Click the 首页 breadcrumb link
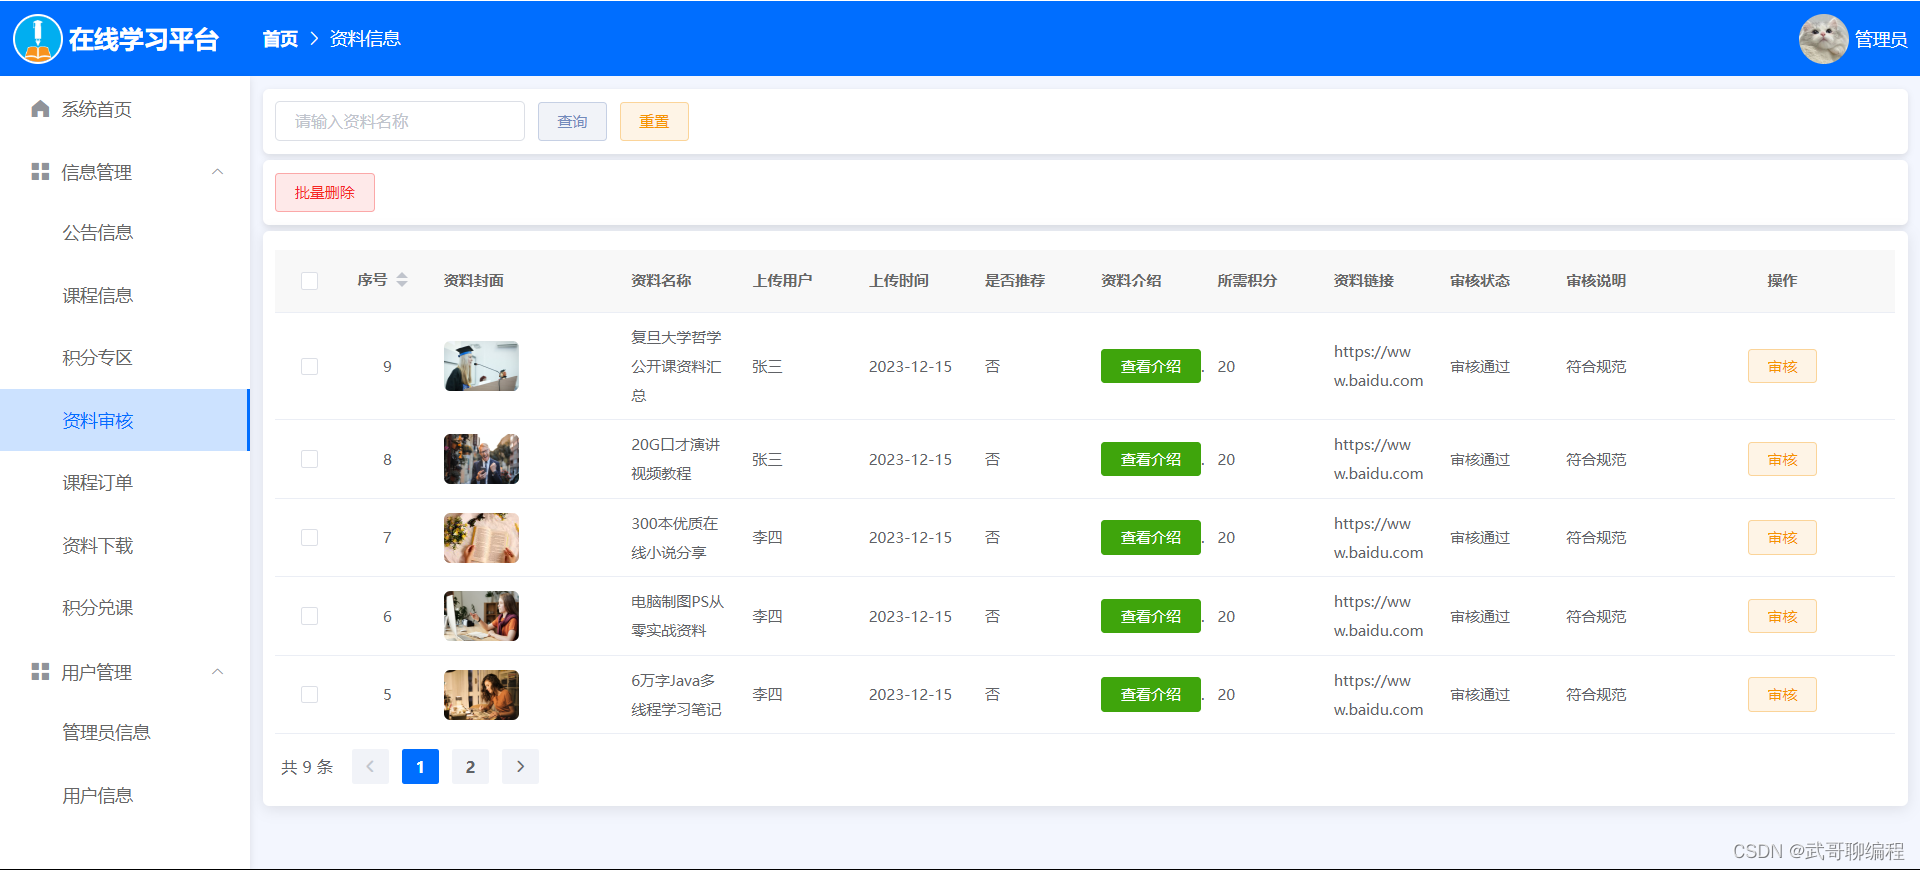Viewport: 1920px width, 870px height. click(280, 39)
